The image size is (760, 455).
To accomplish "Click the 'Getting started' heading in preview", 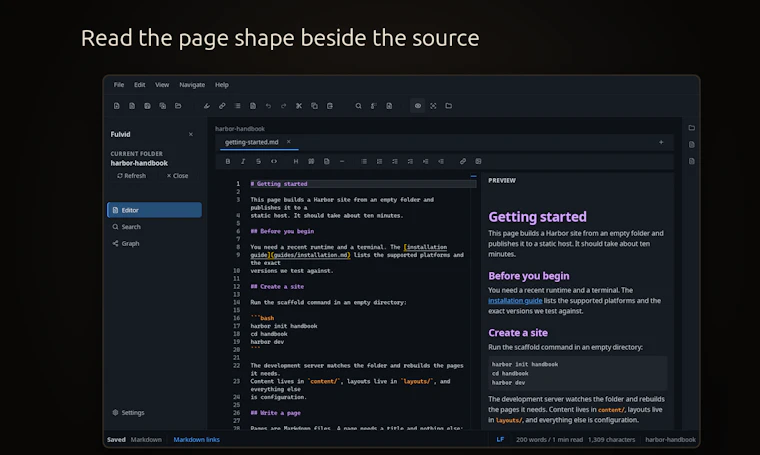I will click(x=537, y=217).
